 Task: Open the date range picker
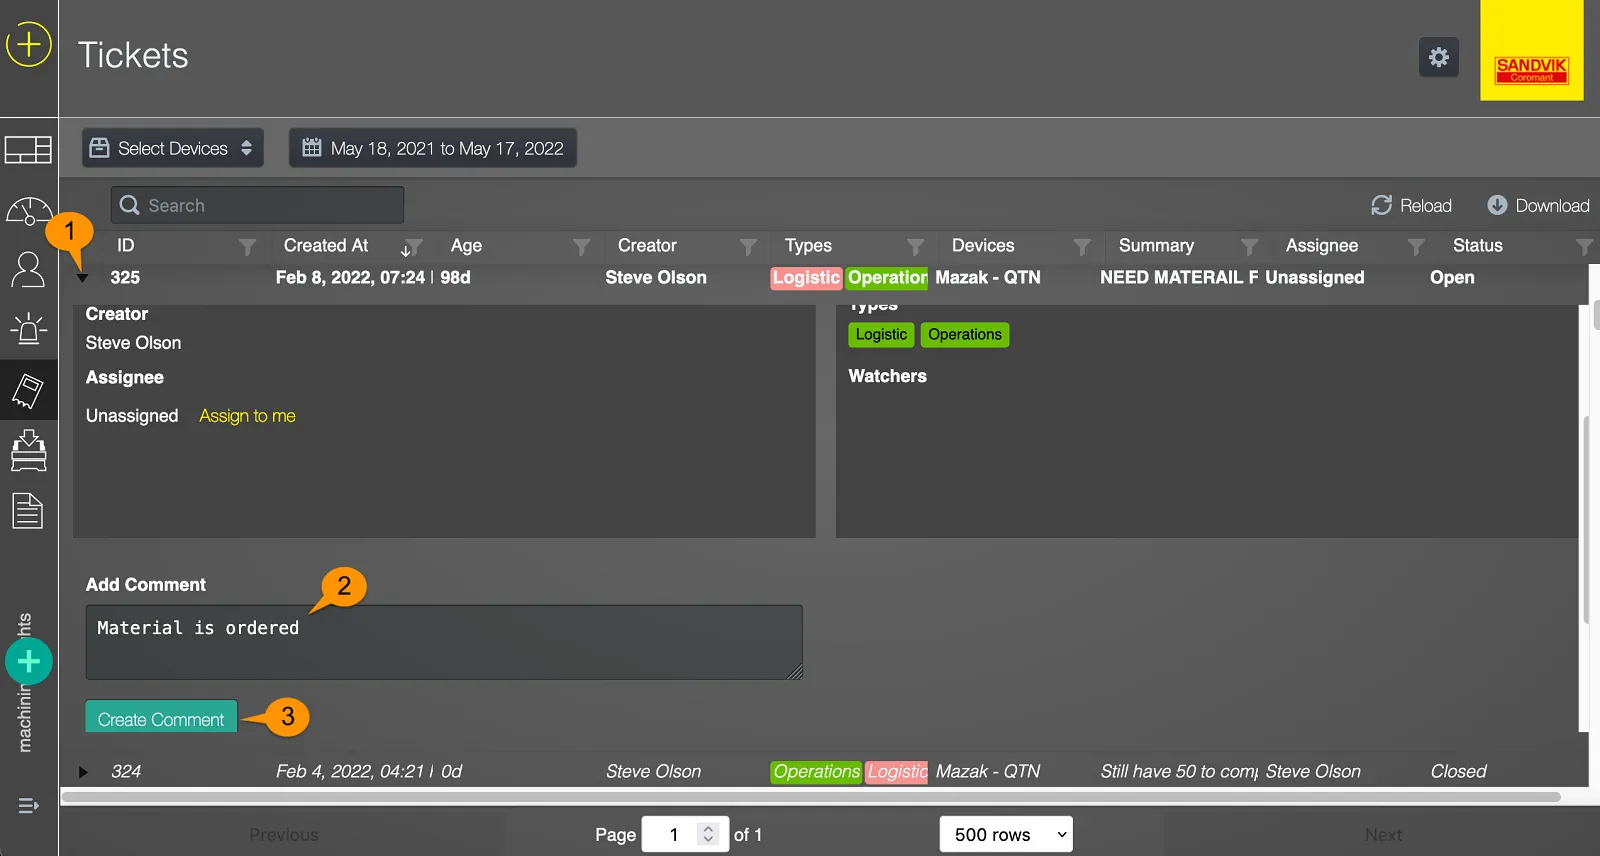433,148
